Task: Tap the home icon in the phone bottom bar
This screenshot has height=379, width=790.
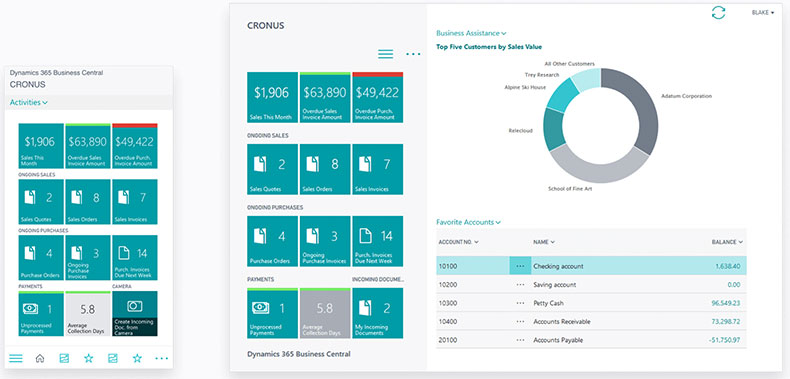Action: coord(40,358)
